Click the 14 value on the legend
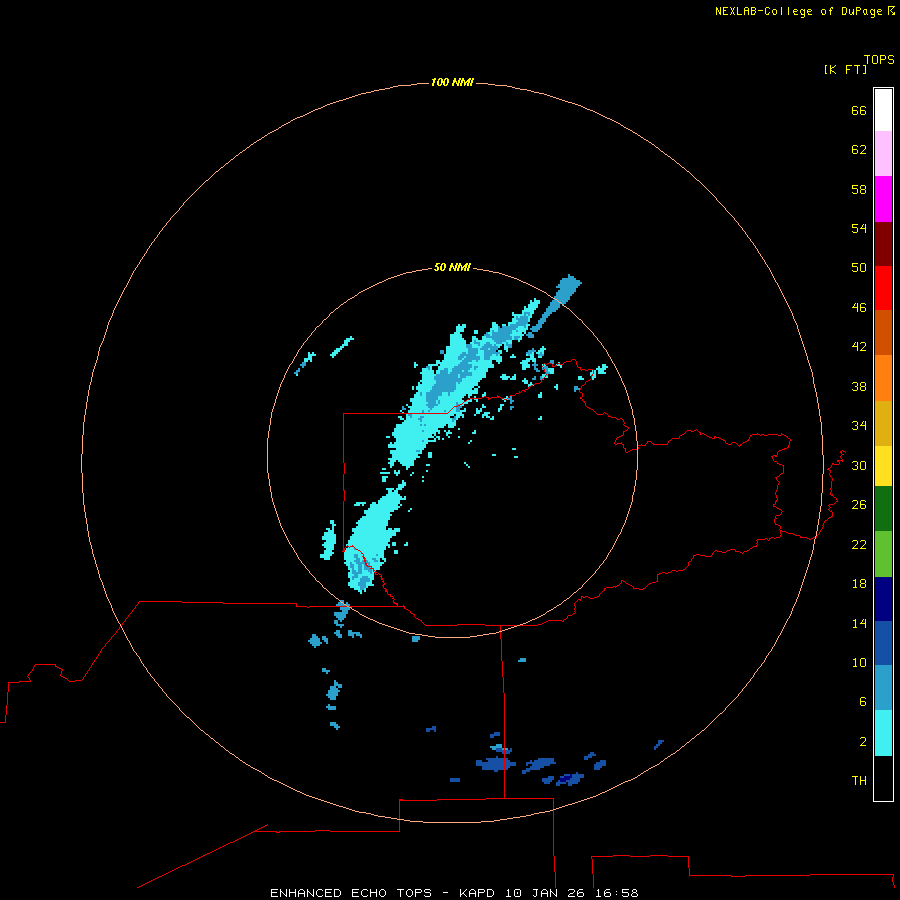 click(859, 623)
